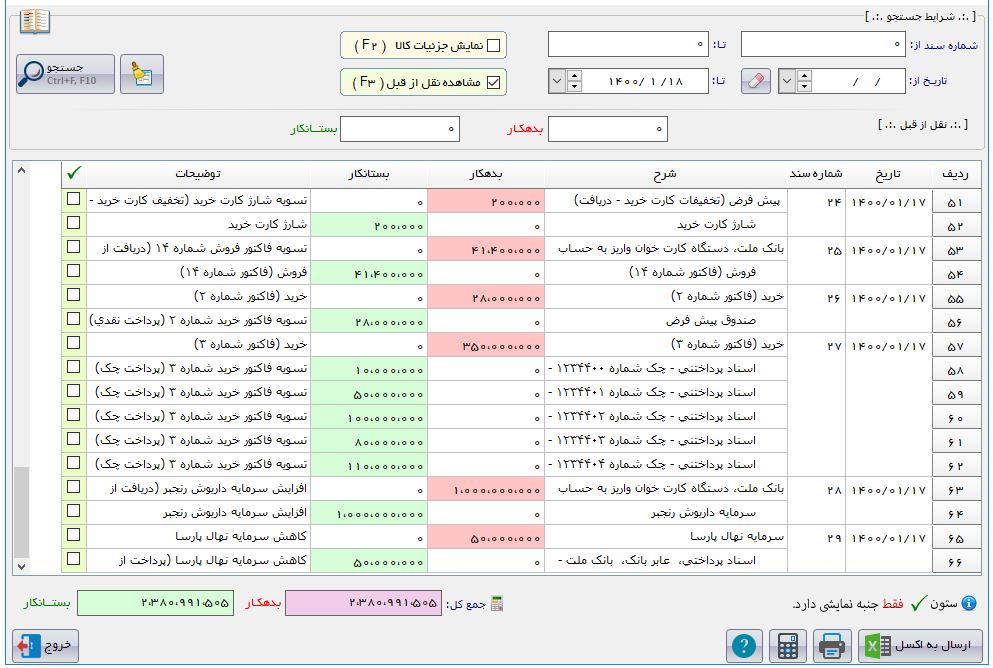Click the بدهکار column header
Image resolution: width=993 pixels, height=668 pixels.
[486, 174]
